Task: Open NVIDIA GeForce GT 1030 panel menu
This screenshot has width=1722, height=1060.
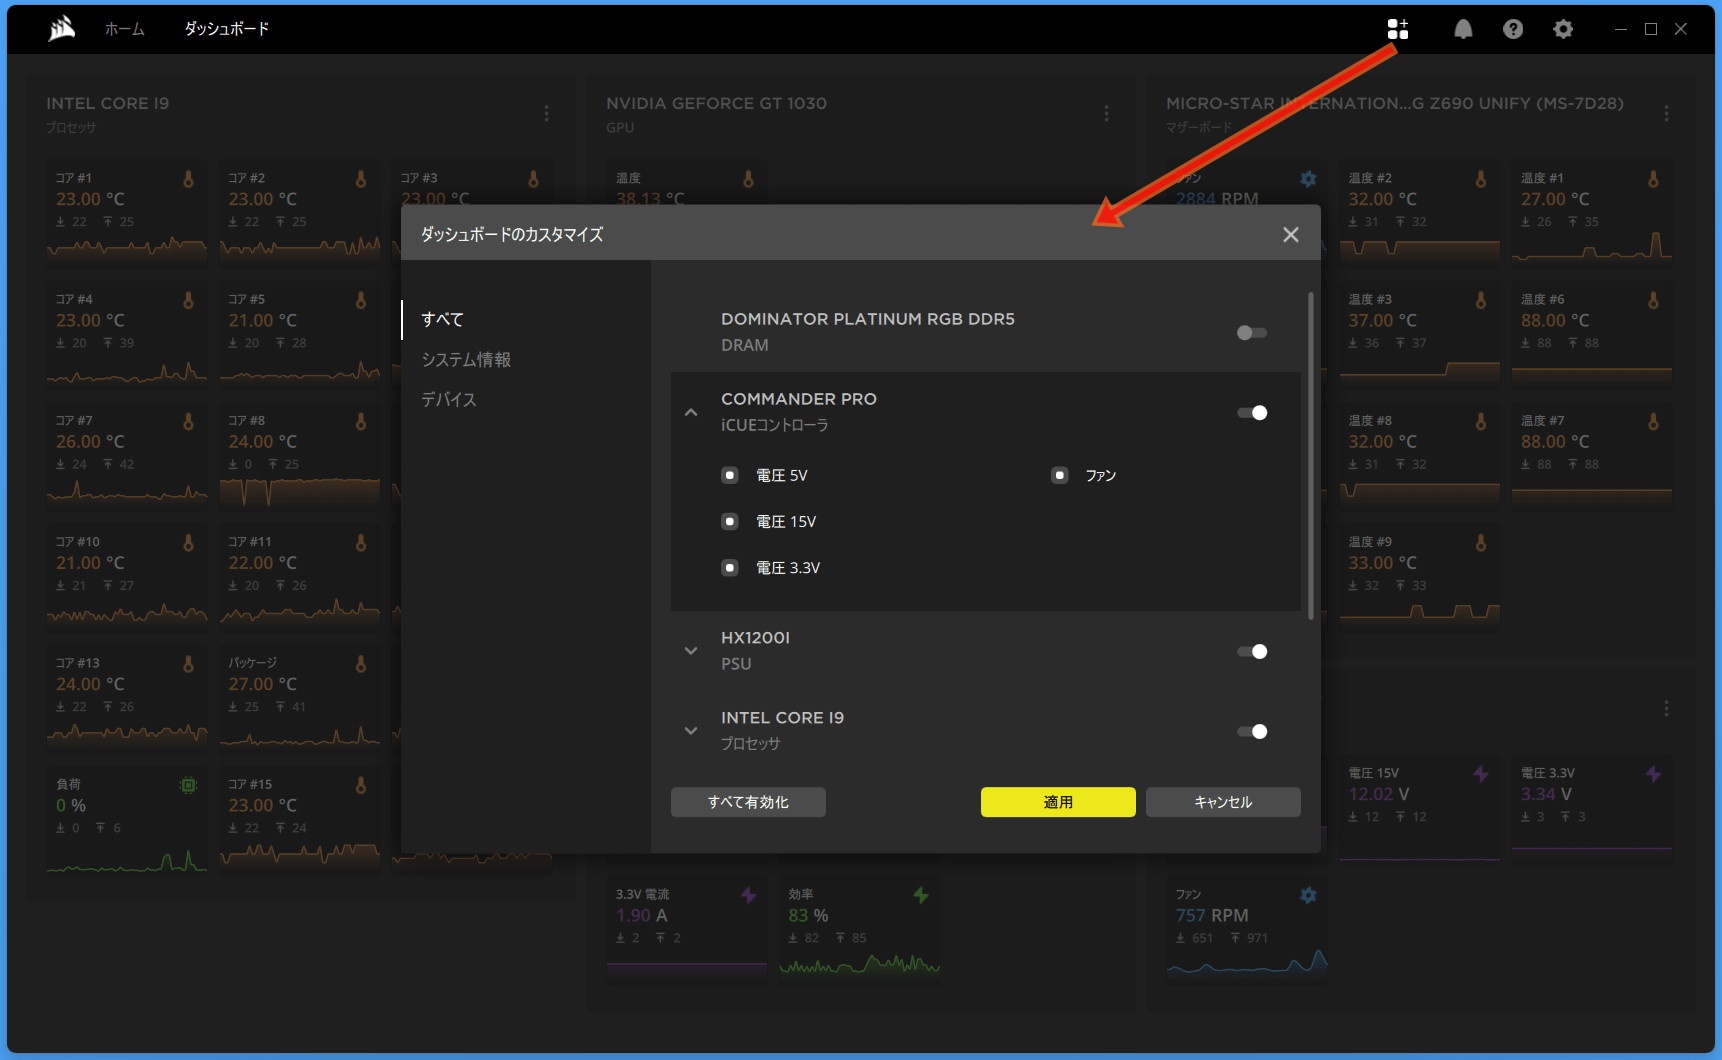Action: pos(1106,114)
